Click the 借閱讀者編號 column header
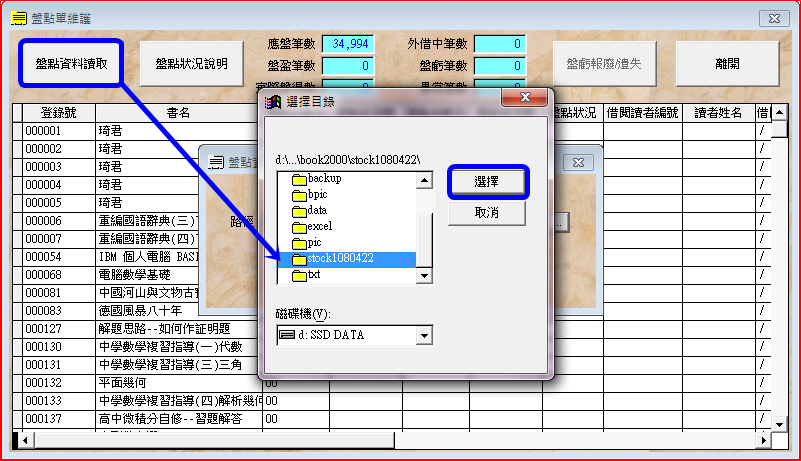Viewport: 801px width, 461px height. [643, 113]
